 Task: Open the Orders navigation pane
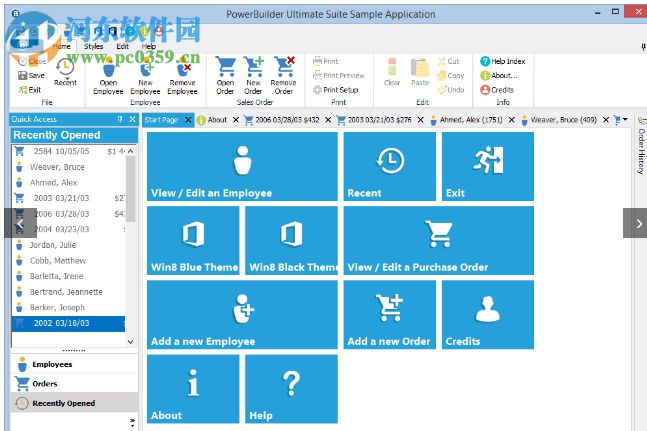(x=74, y=384)
